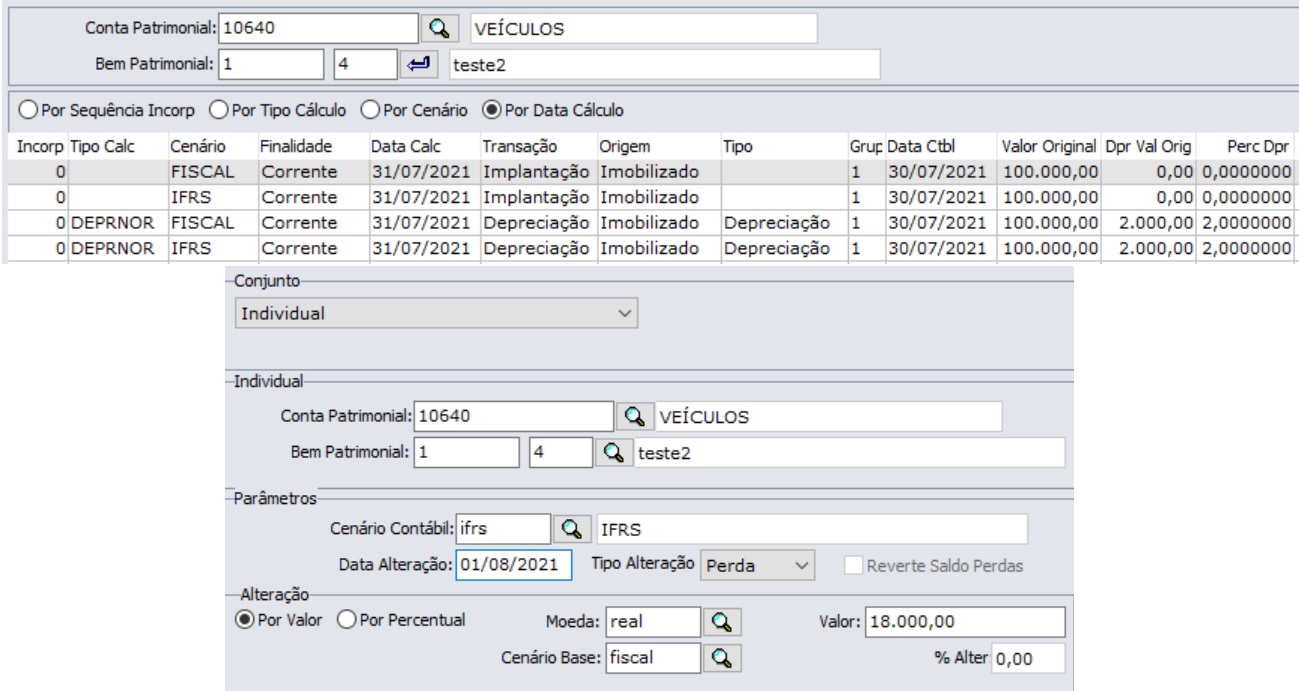Open lookup for Bem Patrimonial in Individual section

(x=612, y=453)
